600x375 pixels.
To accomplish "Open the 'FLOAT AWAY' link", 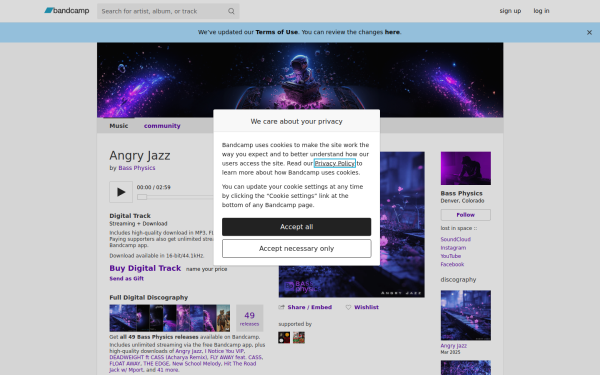I will [x=125, y=364].
